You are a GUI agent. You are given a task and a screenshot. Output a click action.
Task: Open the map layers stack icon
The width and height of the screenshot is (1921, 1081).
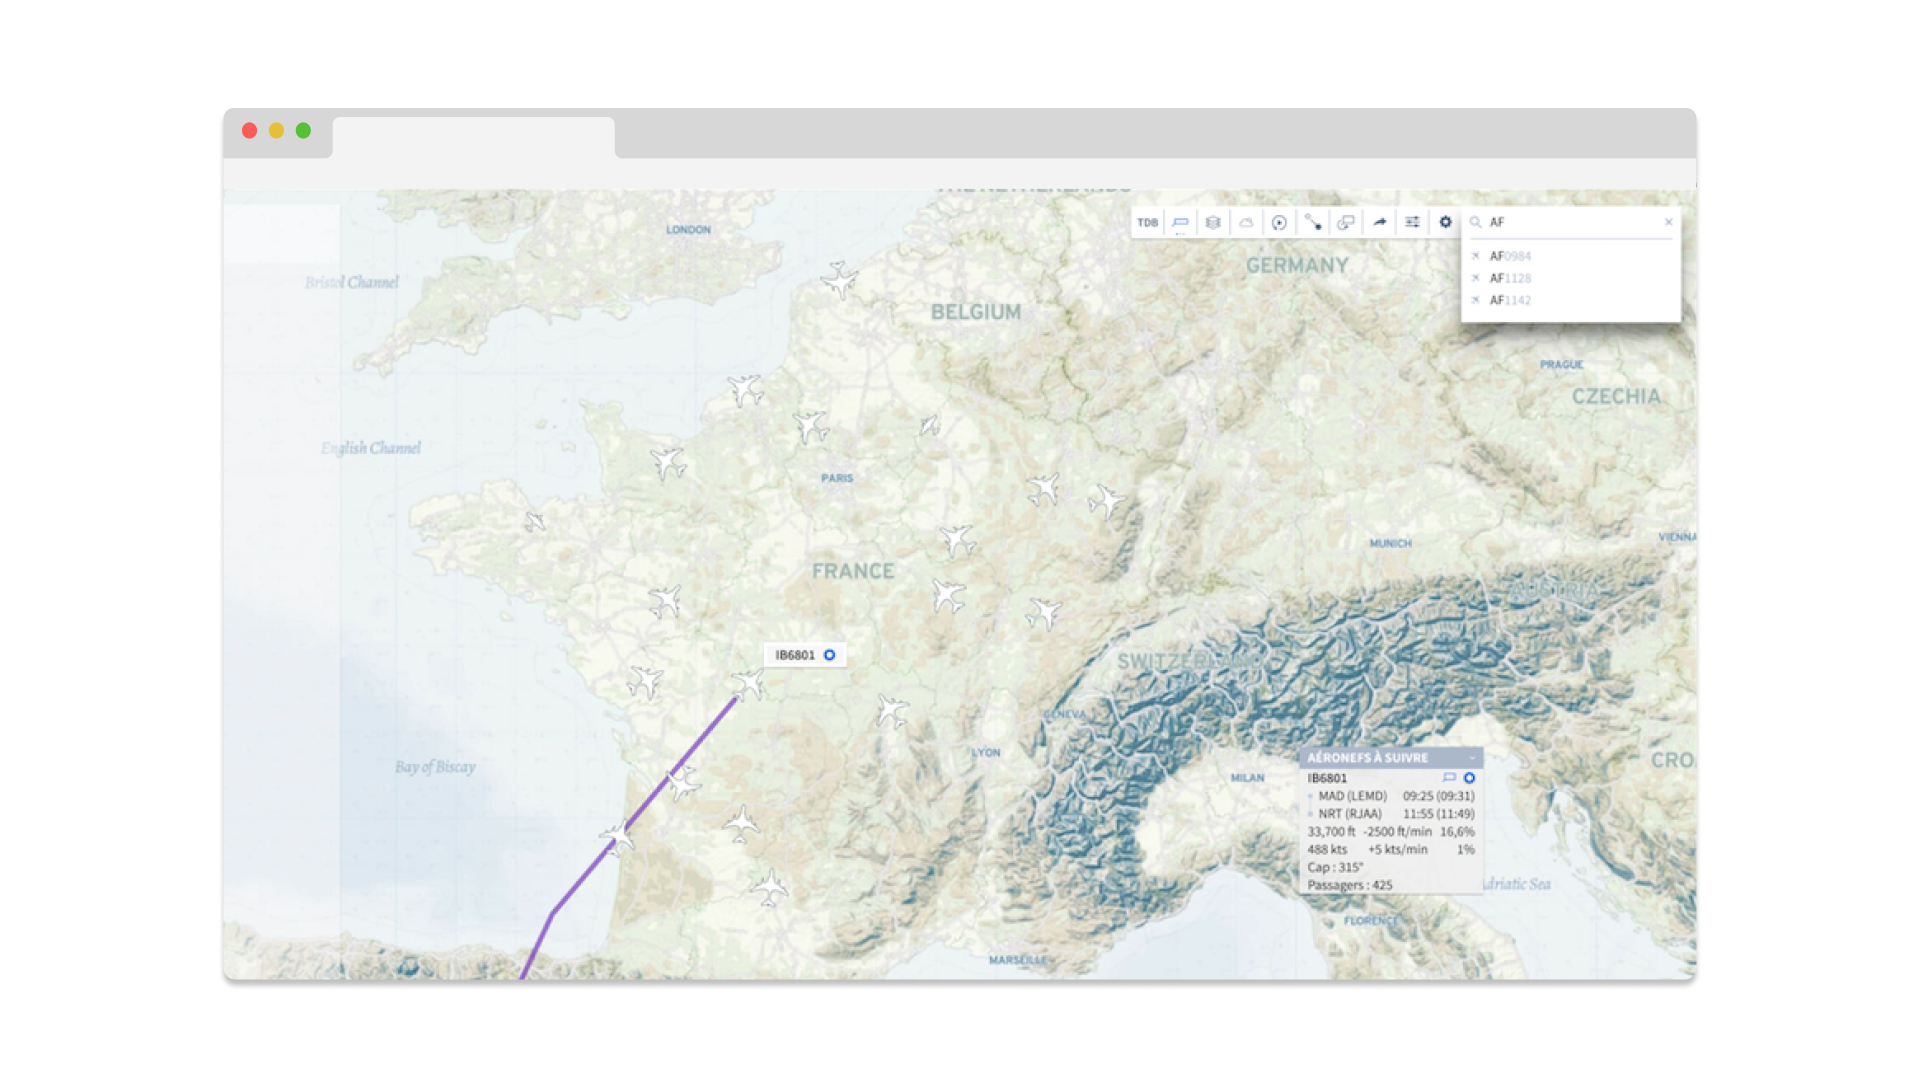click(x=1213, y=223)
